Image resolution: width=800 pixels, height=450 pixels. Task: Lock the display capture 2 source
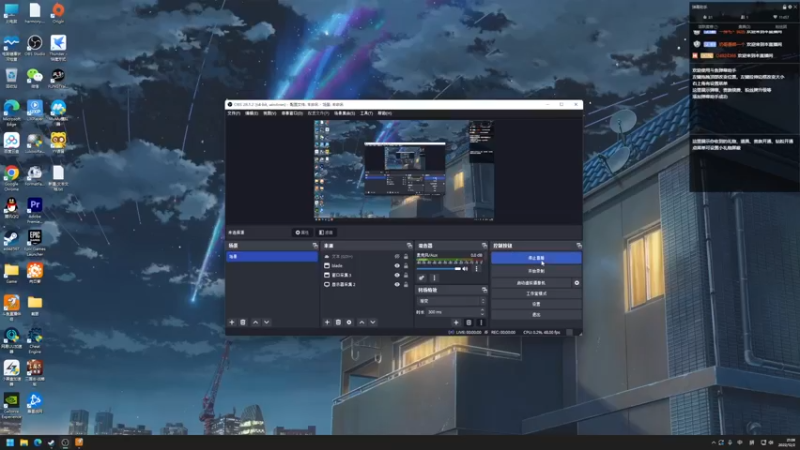[x=406, y=284]
